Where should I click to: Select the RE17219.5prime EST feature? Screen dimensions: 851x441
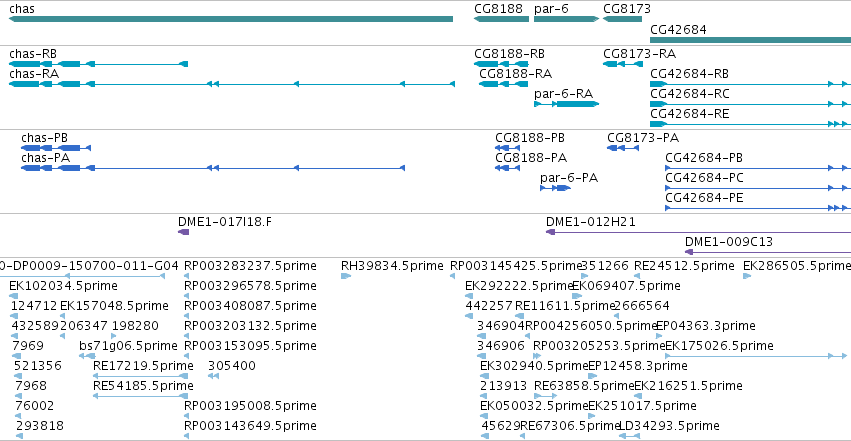coord(141,376)
